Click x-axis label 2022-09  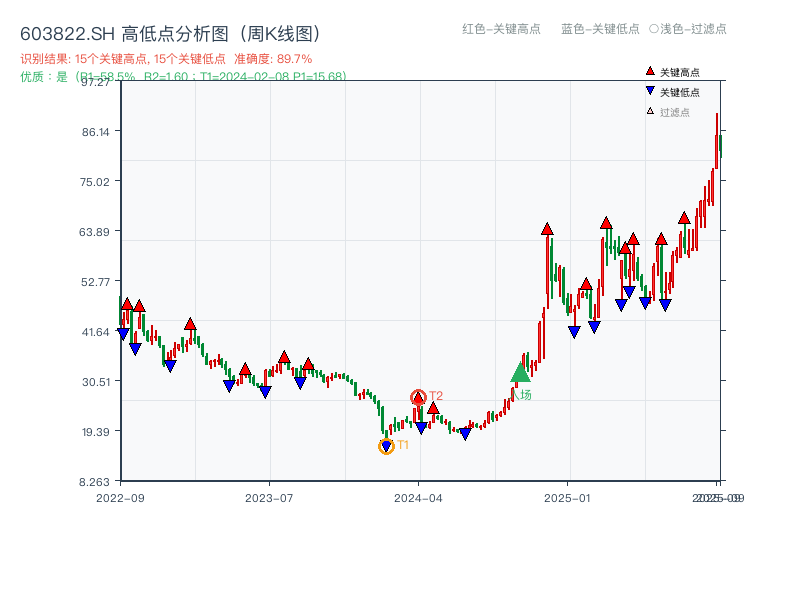(x=120, y=498)
